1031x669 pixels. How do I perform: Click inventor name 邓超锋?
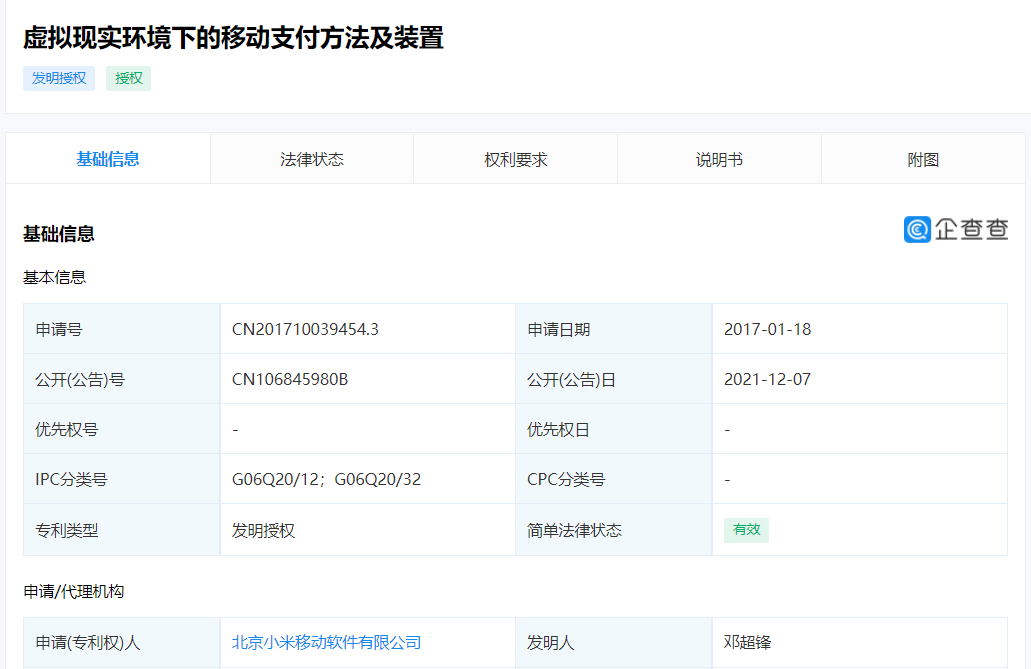tap(746, 642)
